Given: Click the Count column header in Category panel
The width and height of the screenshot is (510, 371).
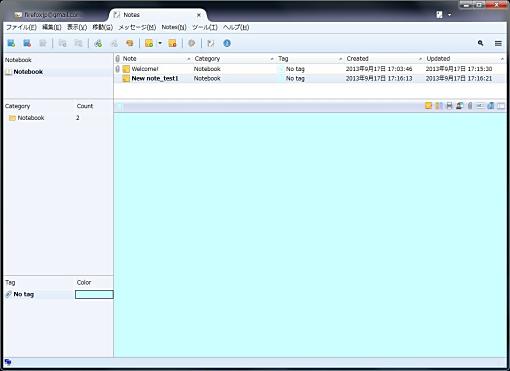Looking at the screenshot, I should (85, 106).
